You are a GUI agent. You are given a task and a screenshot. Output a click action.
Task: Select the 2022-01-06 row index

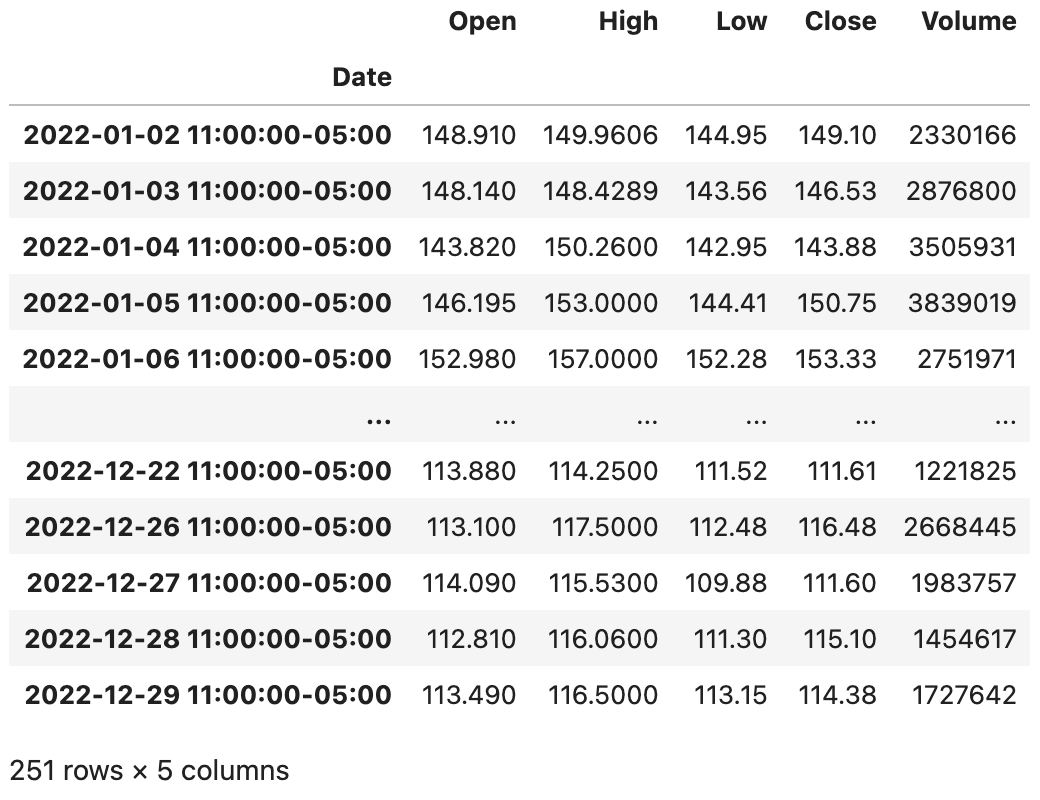(207, 359)
